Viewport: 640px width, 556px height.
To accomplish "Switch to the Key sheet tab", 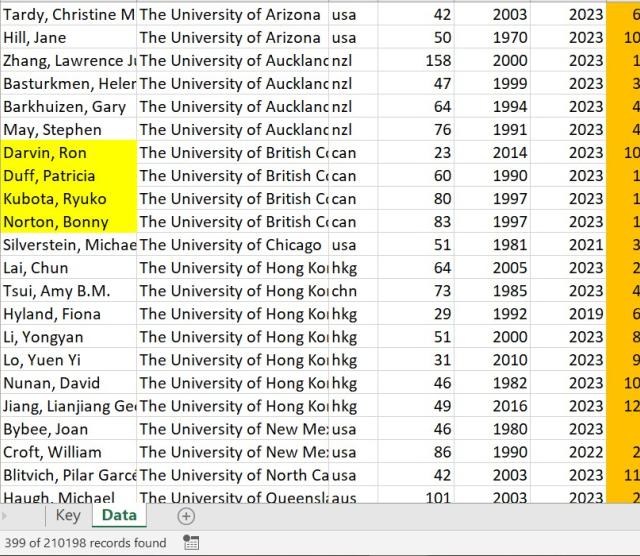I will [x=68, y=515].
